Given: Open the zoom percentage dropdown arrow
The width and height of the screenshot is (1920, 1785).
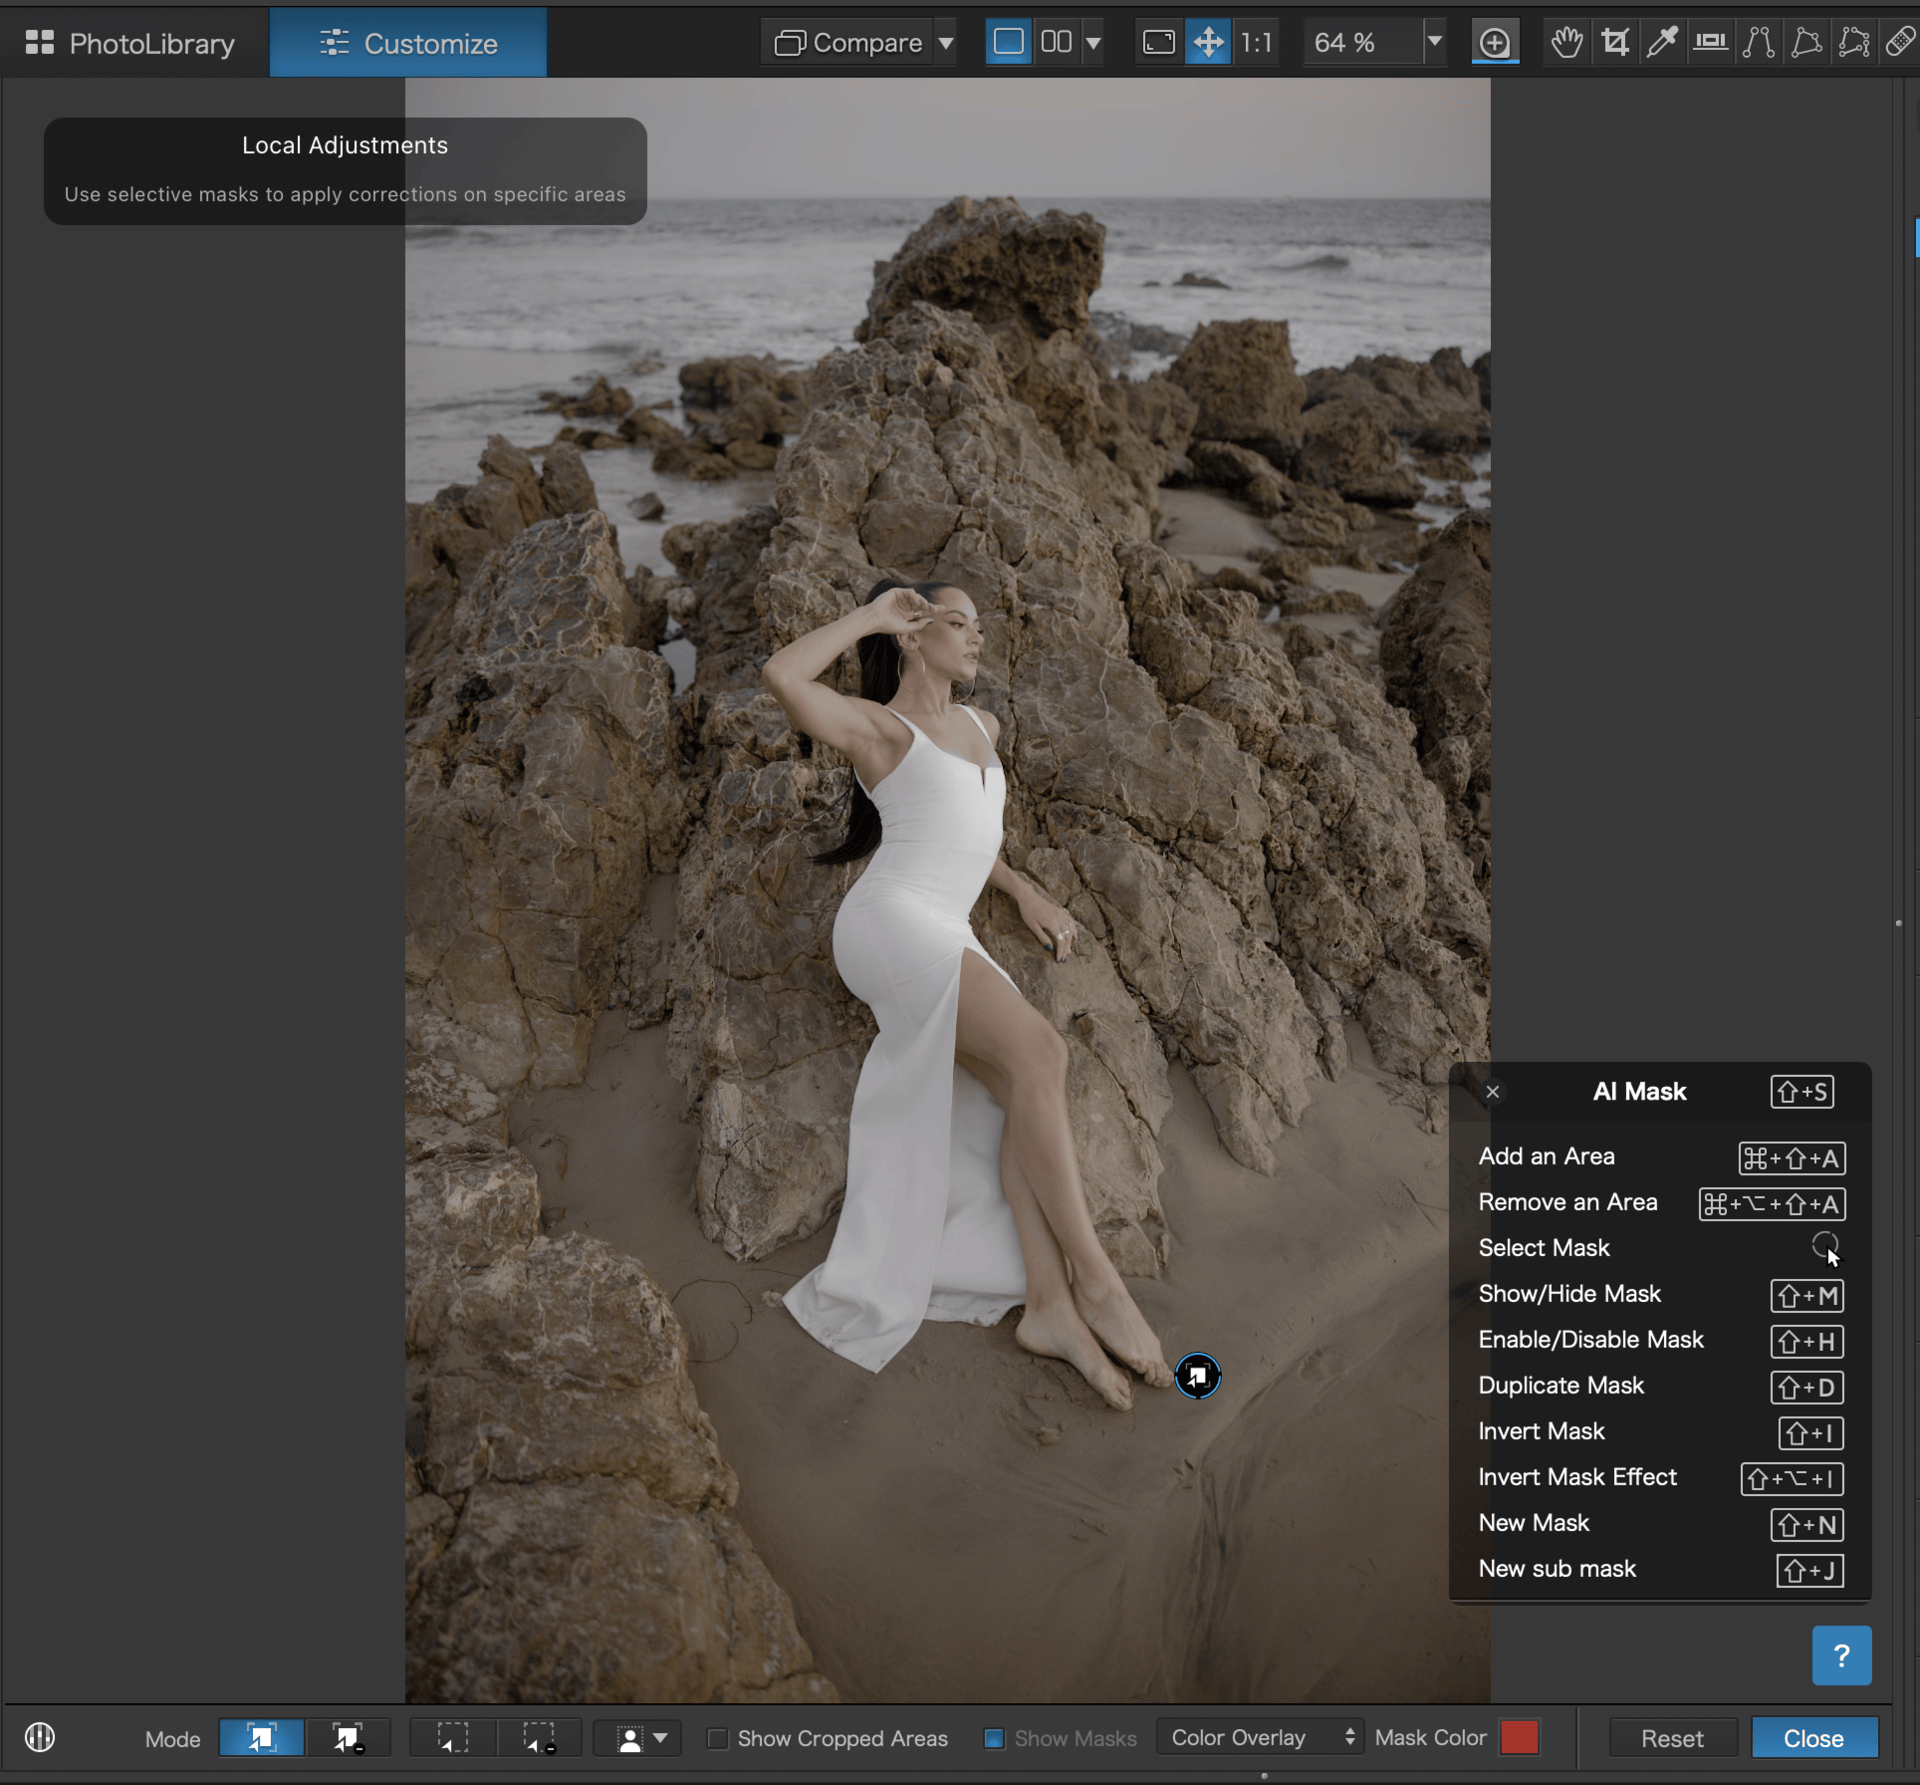Looking at the screenshot, I should 1434,42.
